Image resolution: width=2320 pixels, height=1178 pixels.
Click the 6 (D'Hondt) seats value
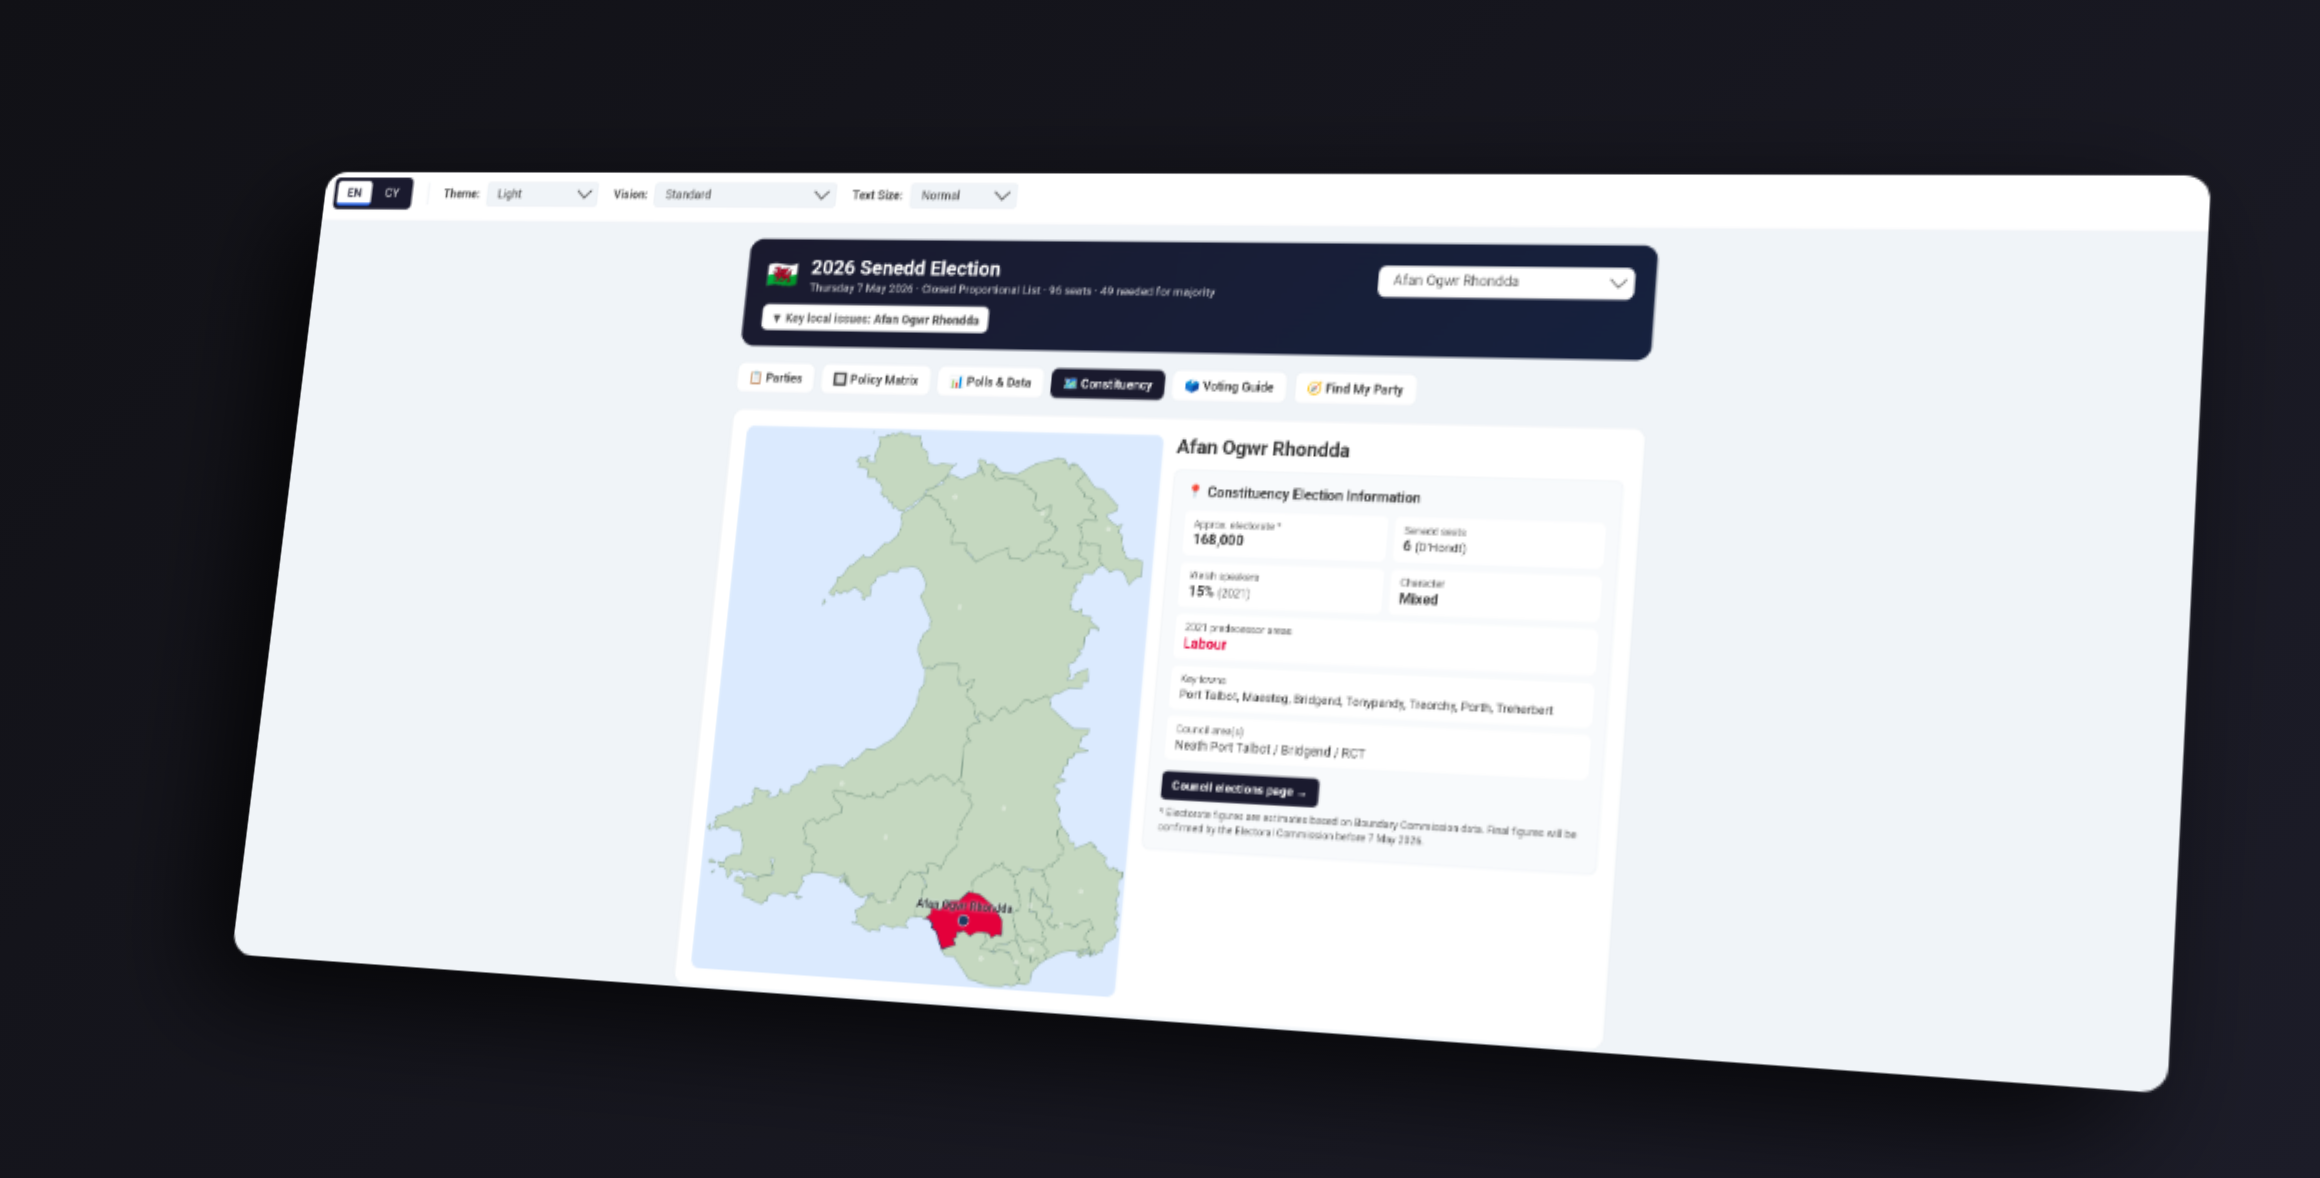1434,547
